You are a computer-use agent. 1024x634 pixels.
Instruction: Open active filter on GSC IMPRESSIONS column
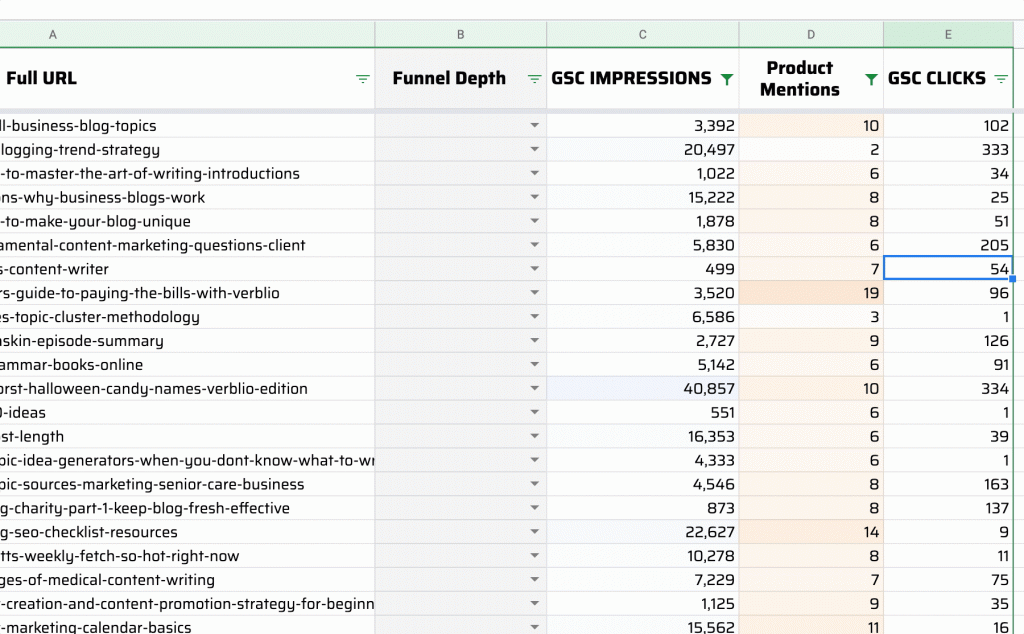click(726, 79)
